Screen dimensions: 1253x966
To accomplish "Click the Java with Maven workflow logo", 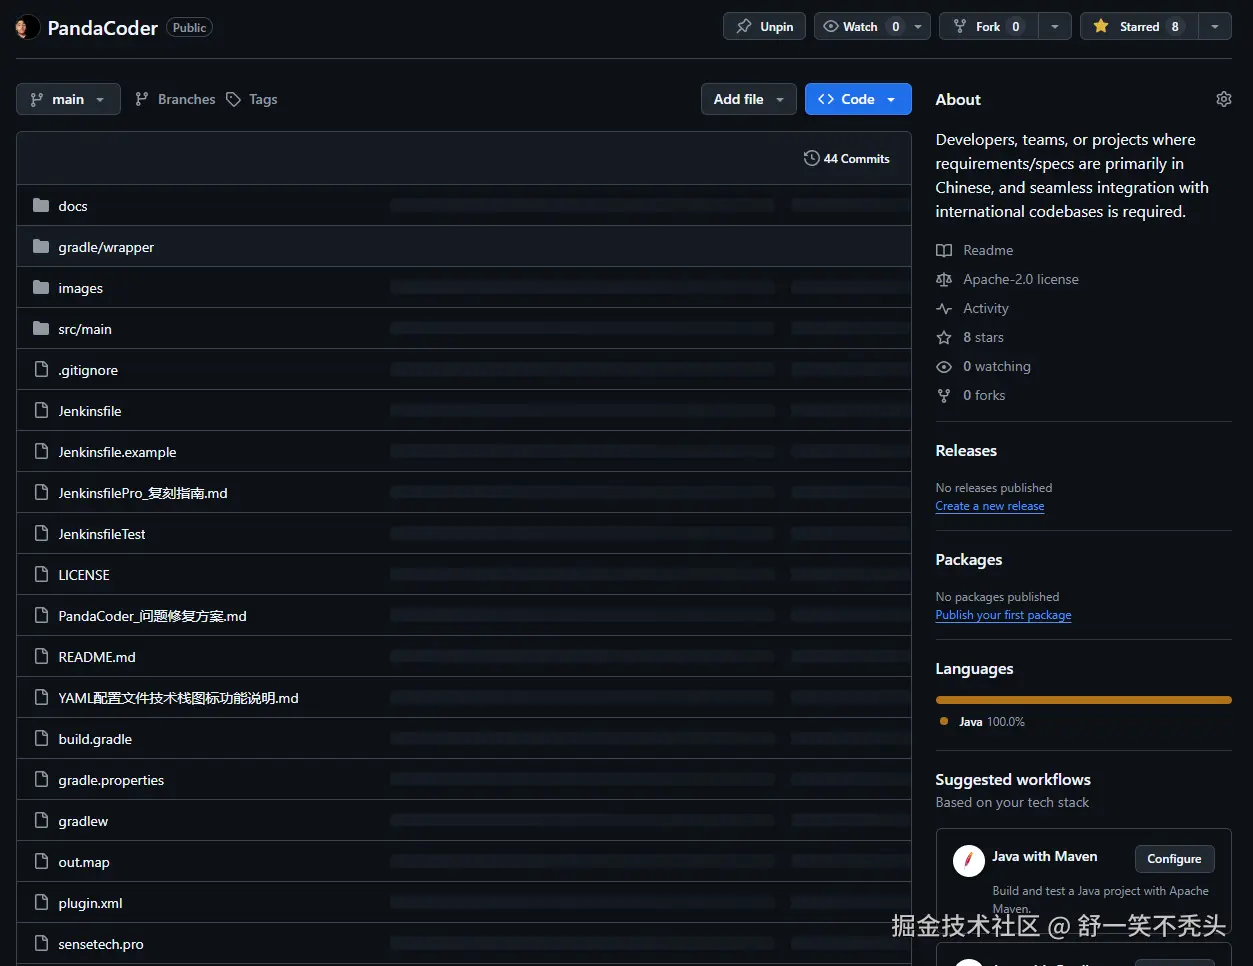I will tap(968, 860).
